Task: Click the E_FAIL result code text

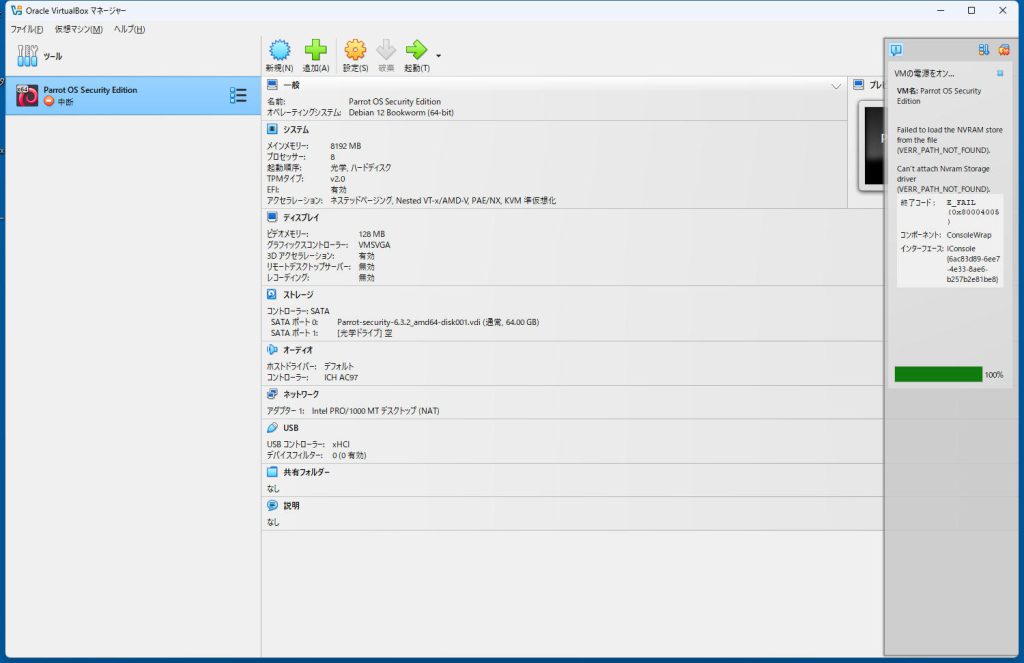Action: 961,202
